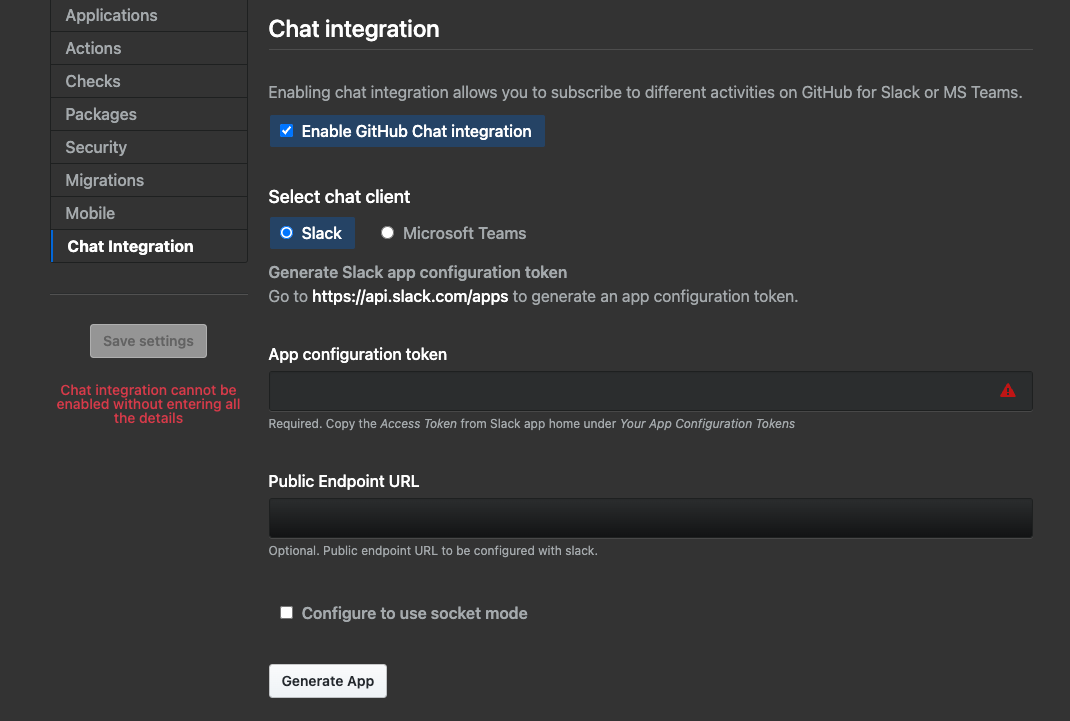
Task: Open the Mobile settings page
Action: point(90,213)
